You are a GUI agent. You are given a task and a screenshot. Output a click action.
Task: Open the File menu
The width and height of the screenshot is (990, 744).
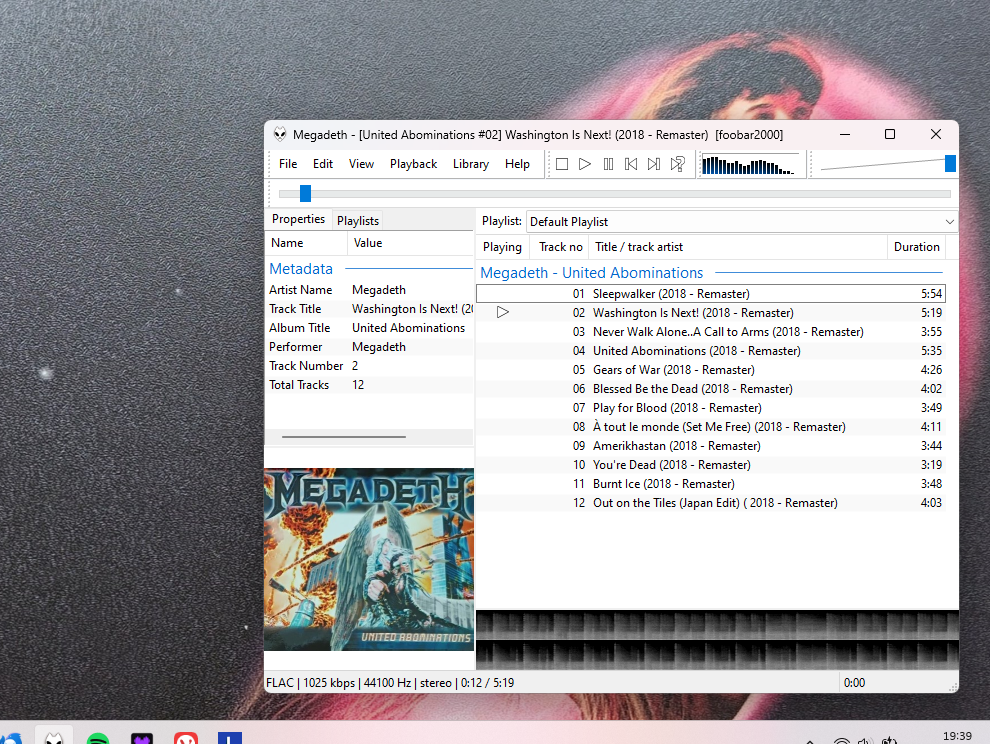point(288,164)
